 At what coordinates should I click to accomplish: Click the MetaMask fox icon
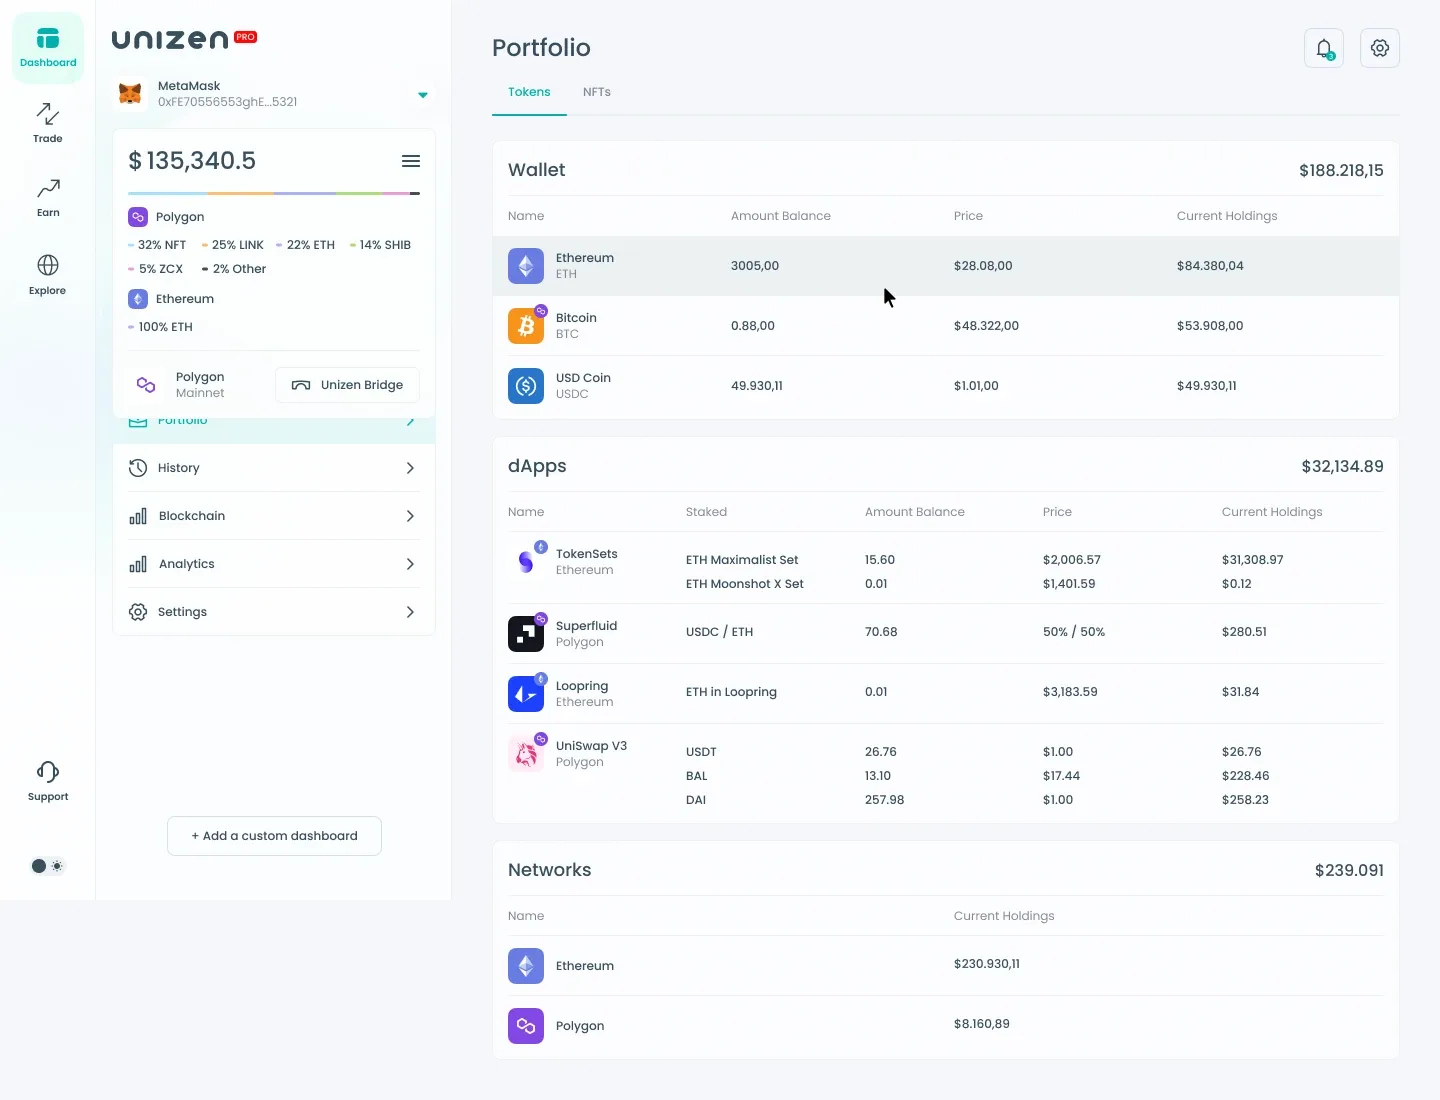click(x=130, y=94)
